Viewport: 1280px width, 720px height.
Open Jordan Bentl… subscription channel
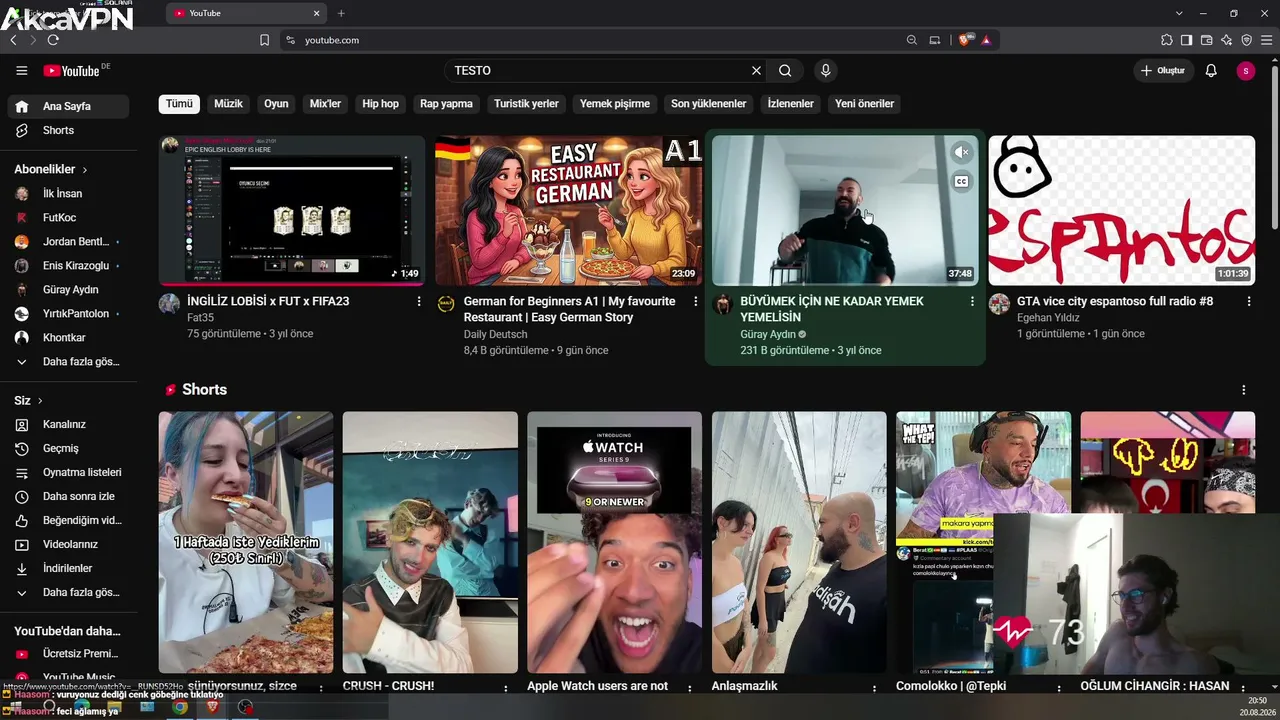(x=68, y=241)
